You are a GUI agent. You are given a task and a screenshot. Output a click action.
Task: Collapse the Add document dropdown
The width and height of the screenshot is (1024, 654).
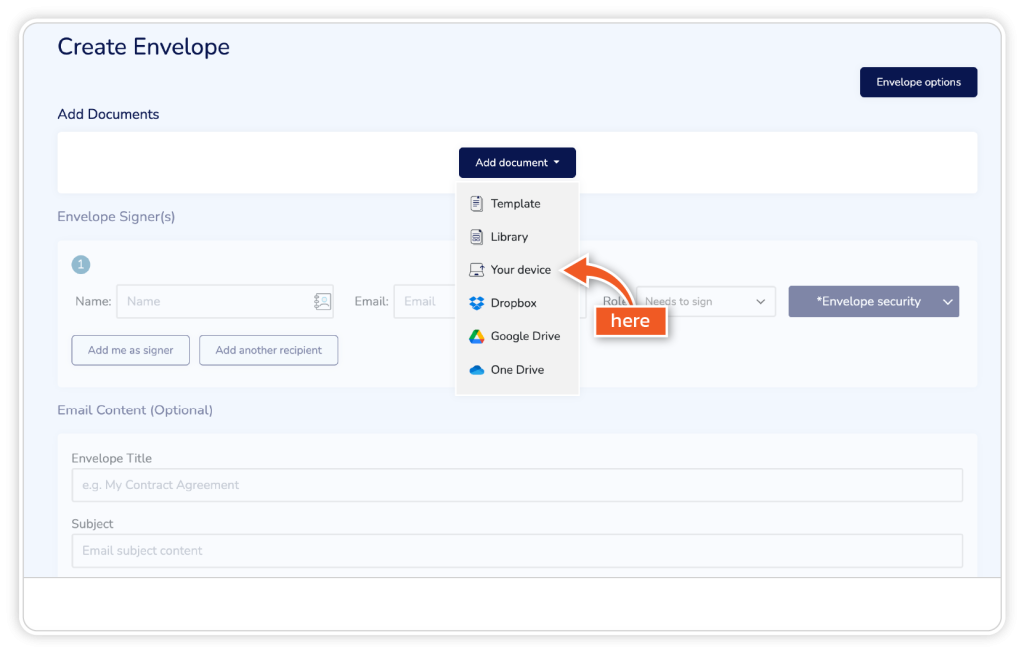coord(517,163)
